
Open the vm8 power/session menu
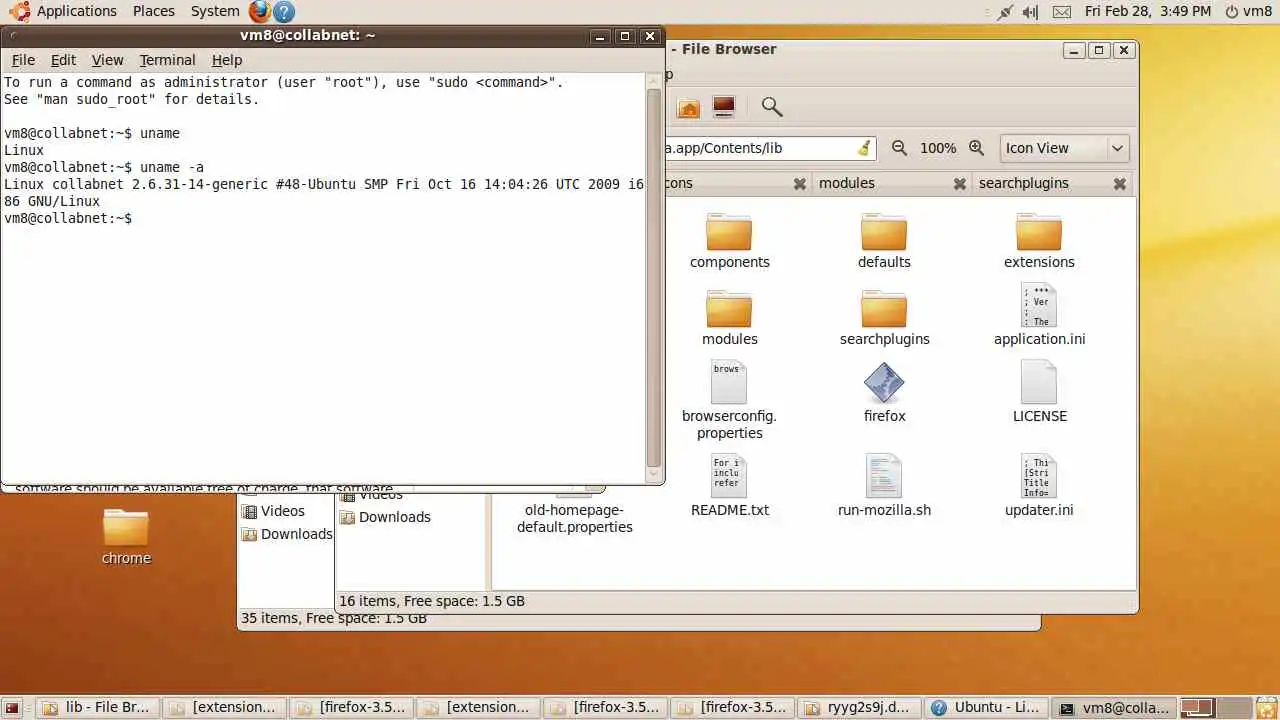[x=1248, y=11]
